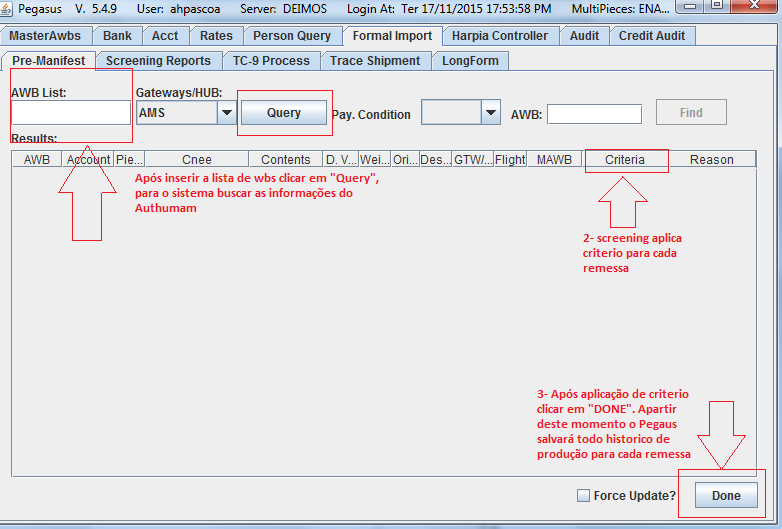Image resolution: width=782 pixels, height=529 pixels.
Task: Expand the Pay. Condition dropdown
Action: 460,113
